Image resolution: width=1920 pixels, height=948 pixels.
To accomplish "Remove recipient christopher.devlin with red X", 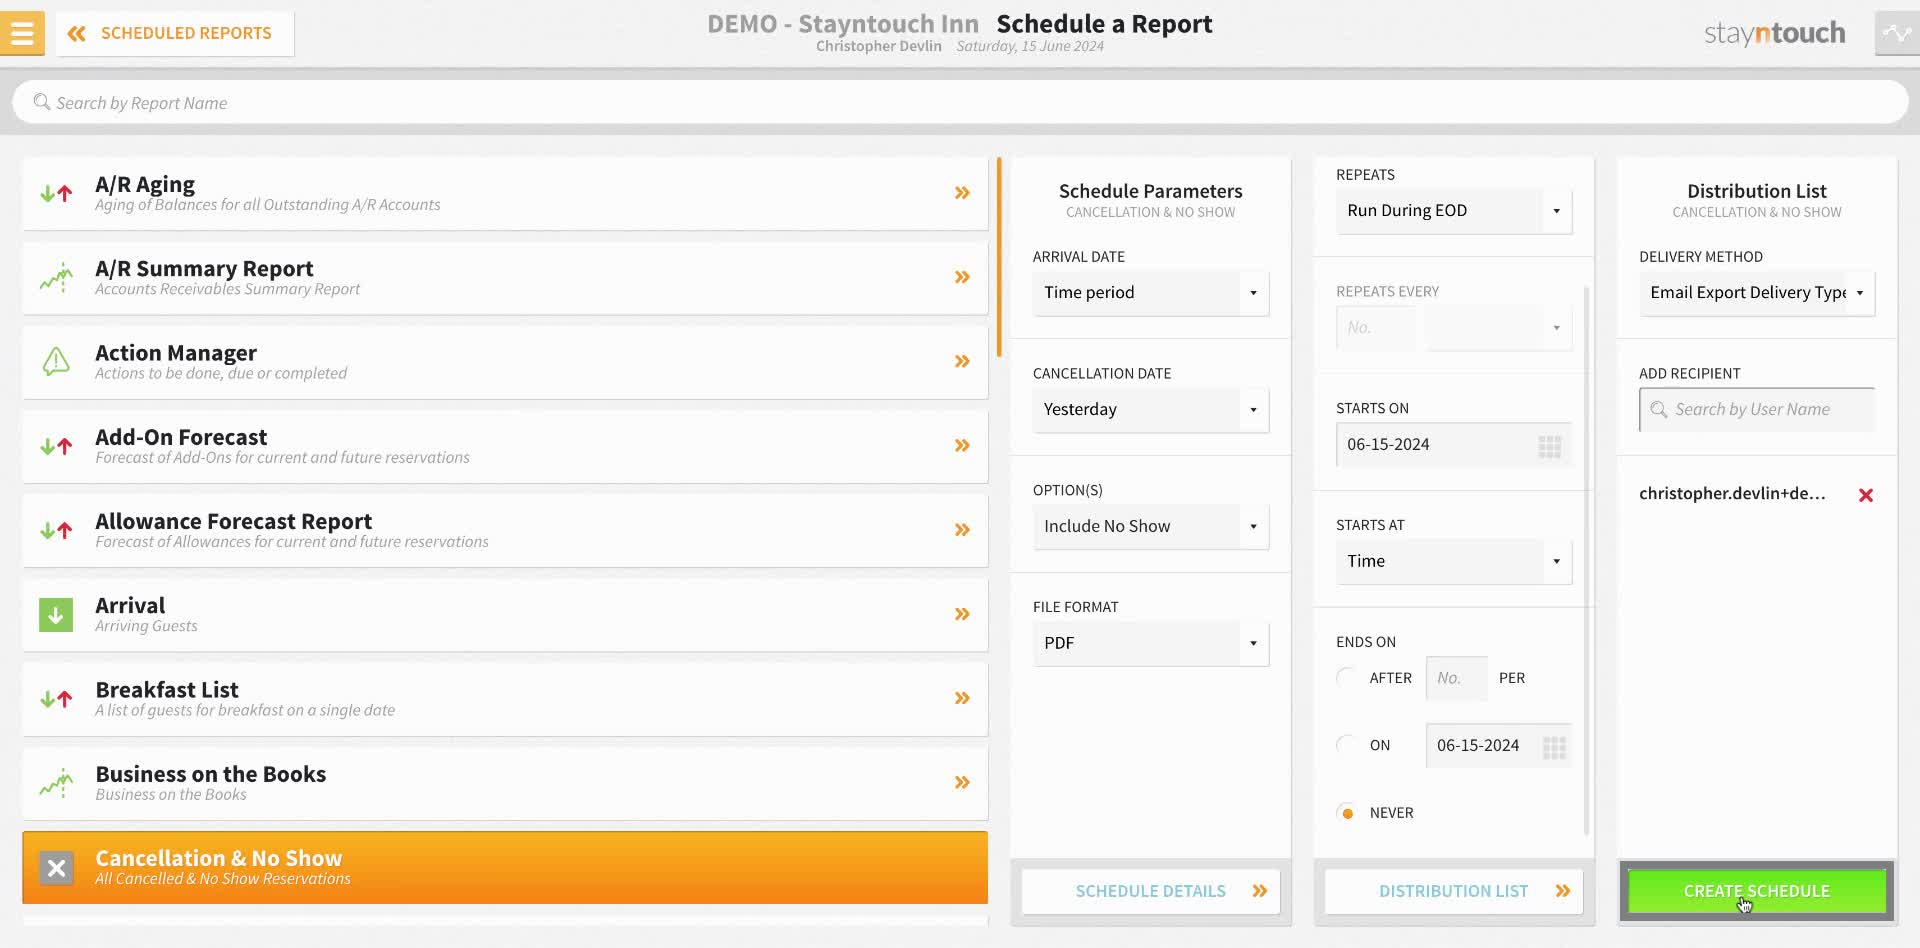I will point(1866,495).
